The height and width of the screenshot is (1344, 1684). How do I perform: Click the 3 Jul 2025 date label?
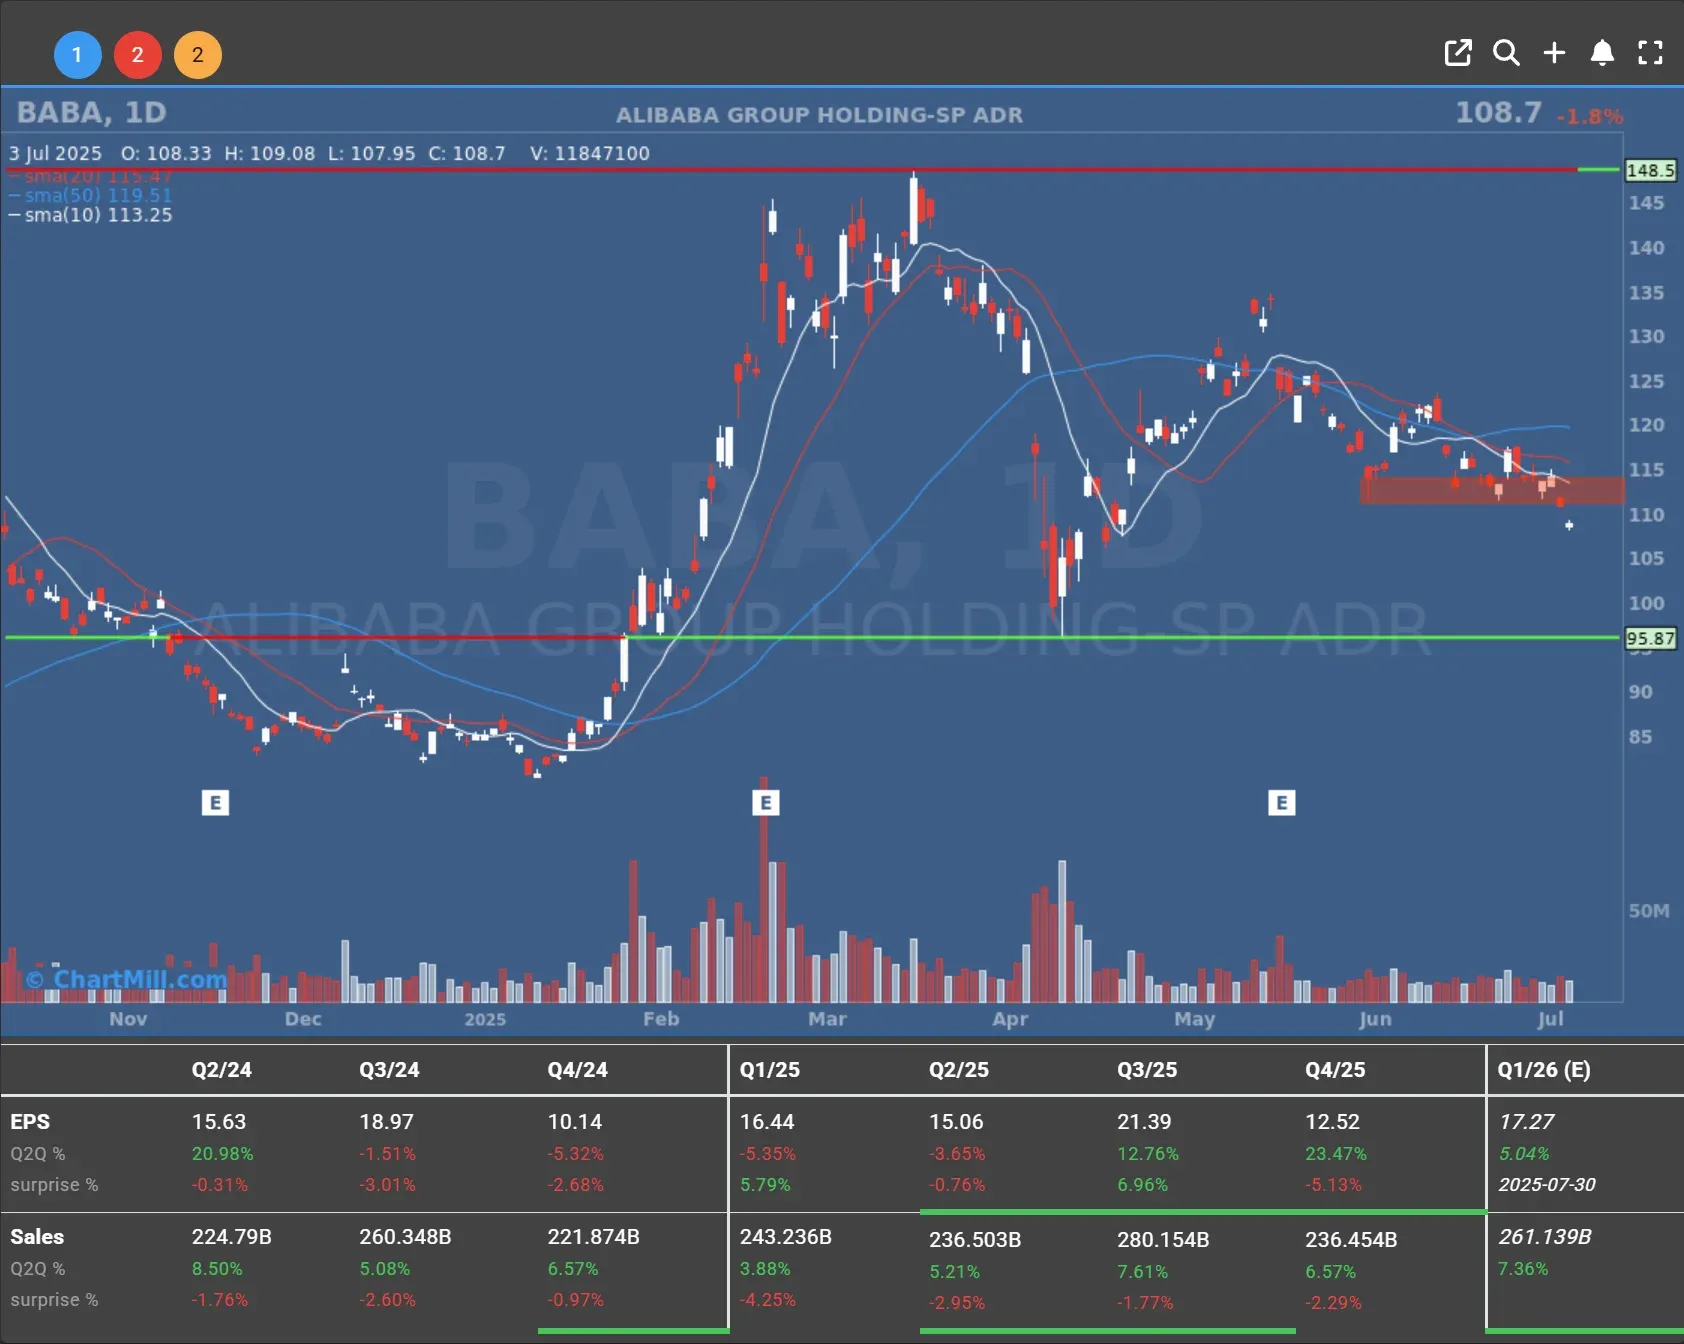[56, 153]
